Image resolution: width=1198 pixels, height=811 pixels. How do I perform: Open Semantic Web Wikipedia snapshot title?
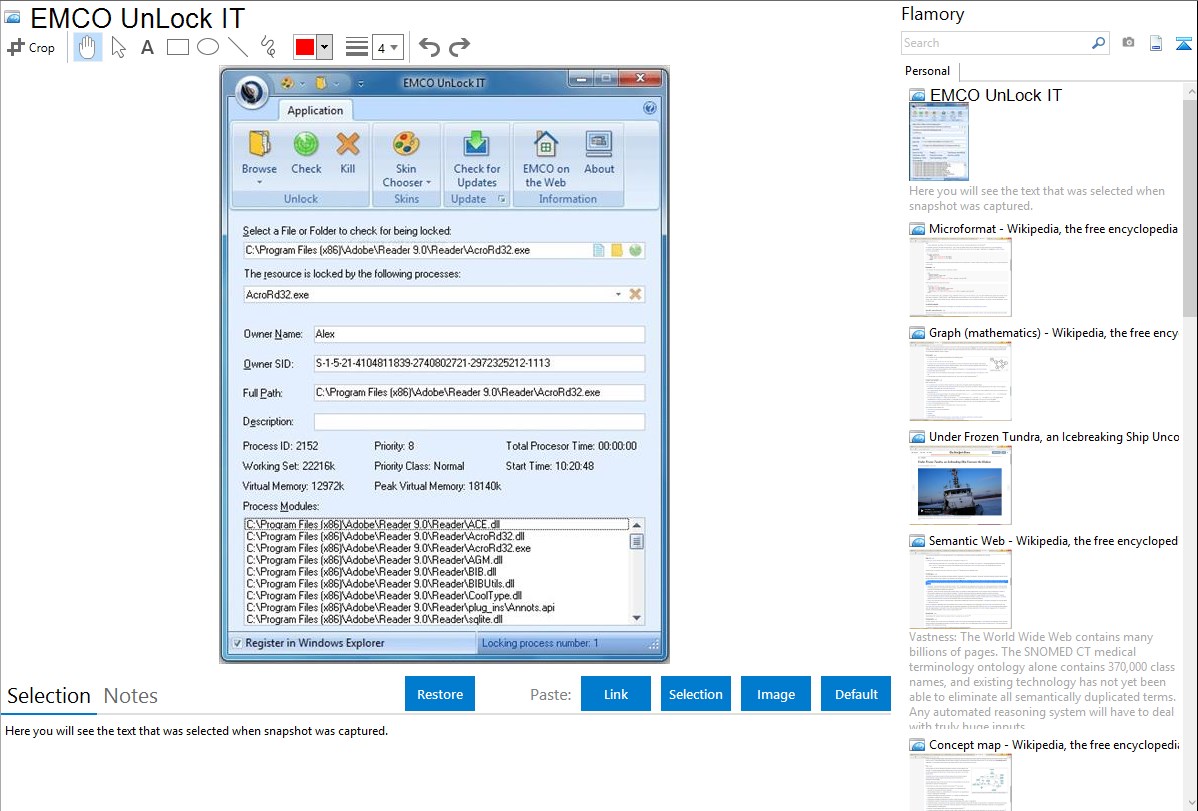(1053, 541)
